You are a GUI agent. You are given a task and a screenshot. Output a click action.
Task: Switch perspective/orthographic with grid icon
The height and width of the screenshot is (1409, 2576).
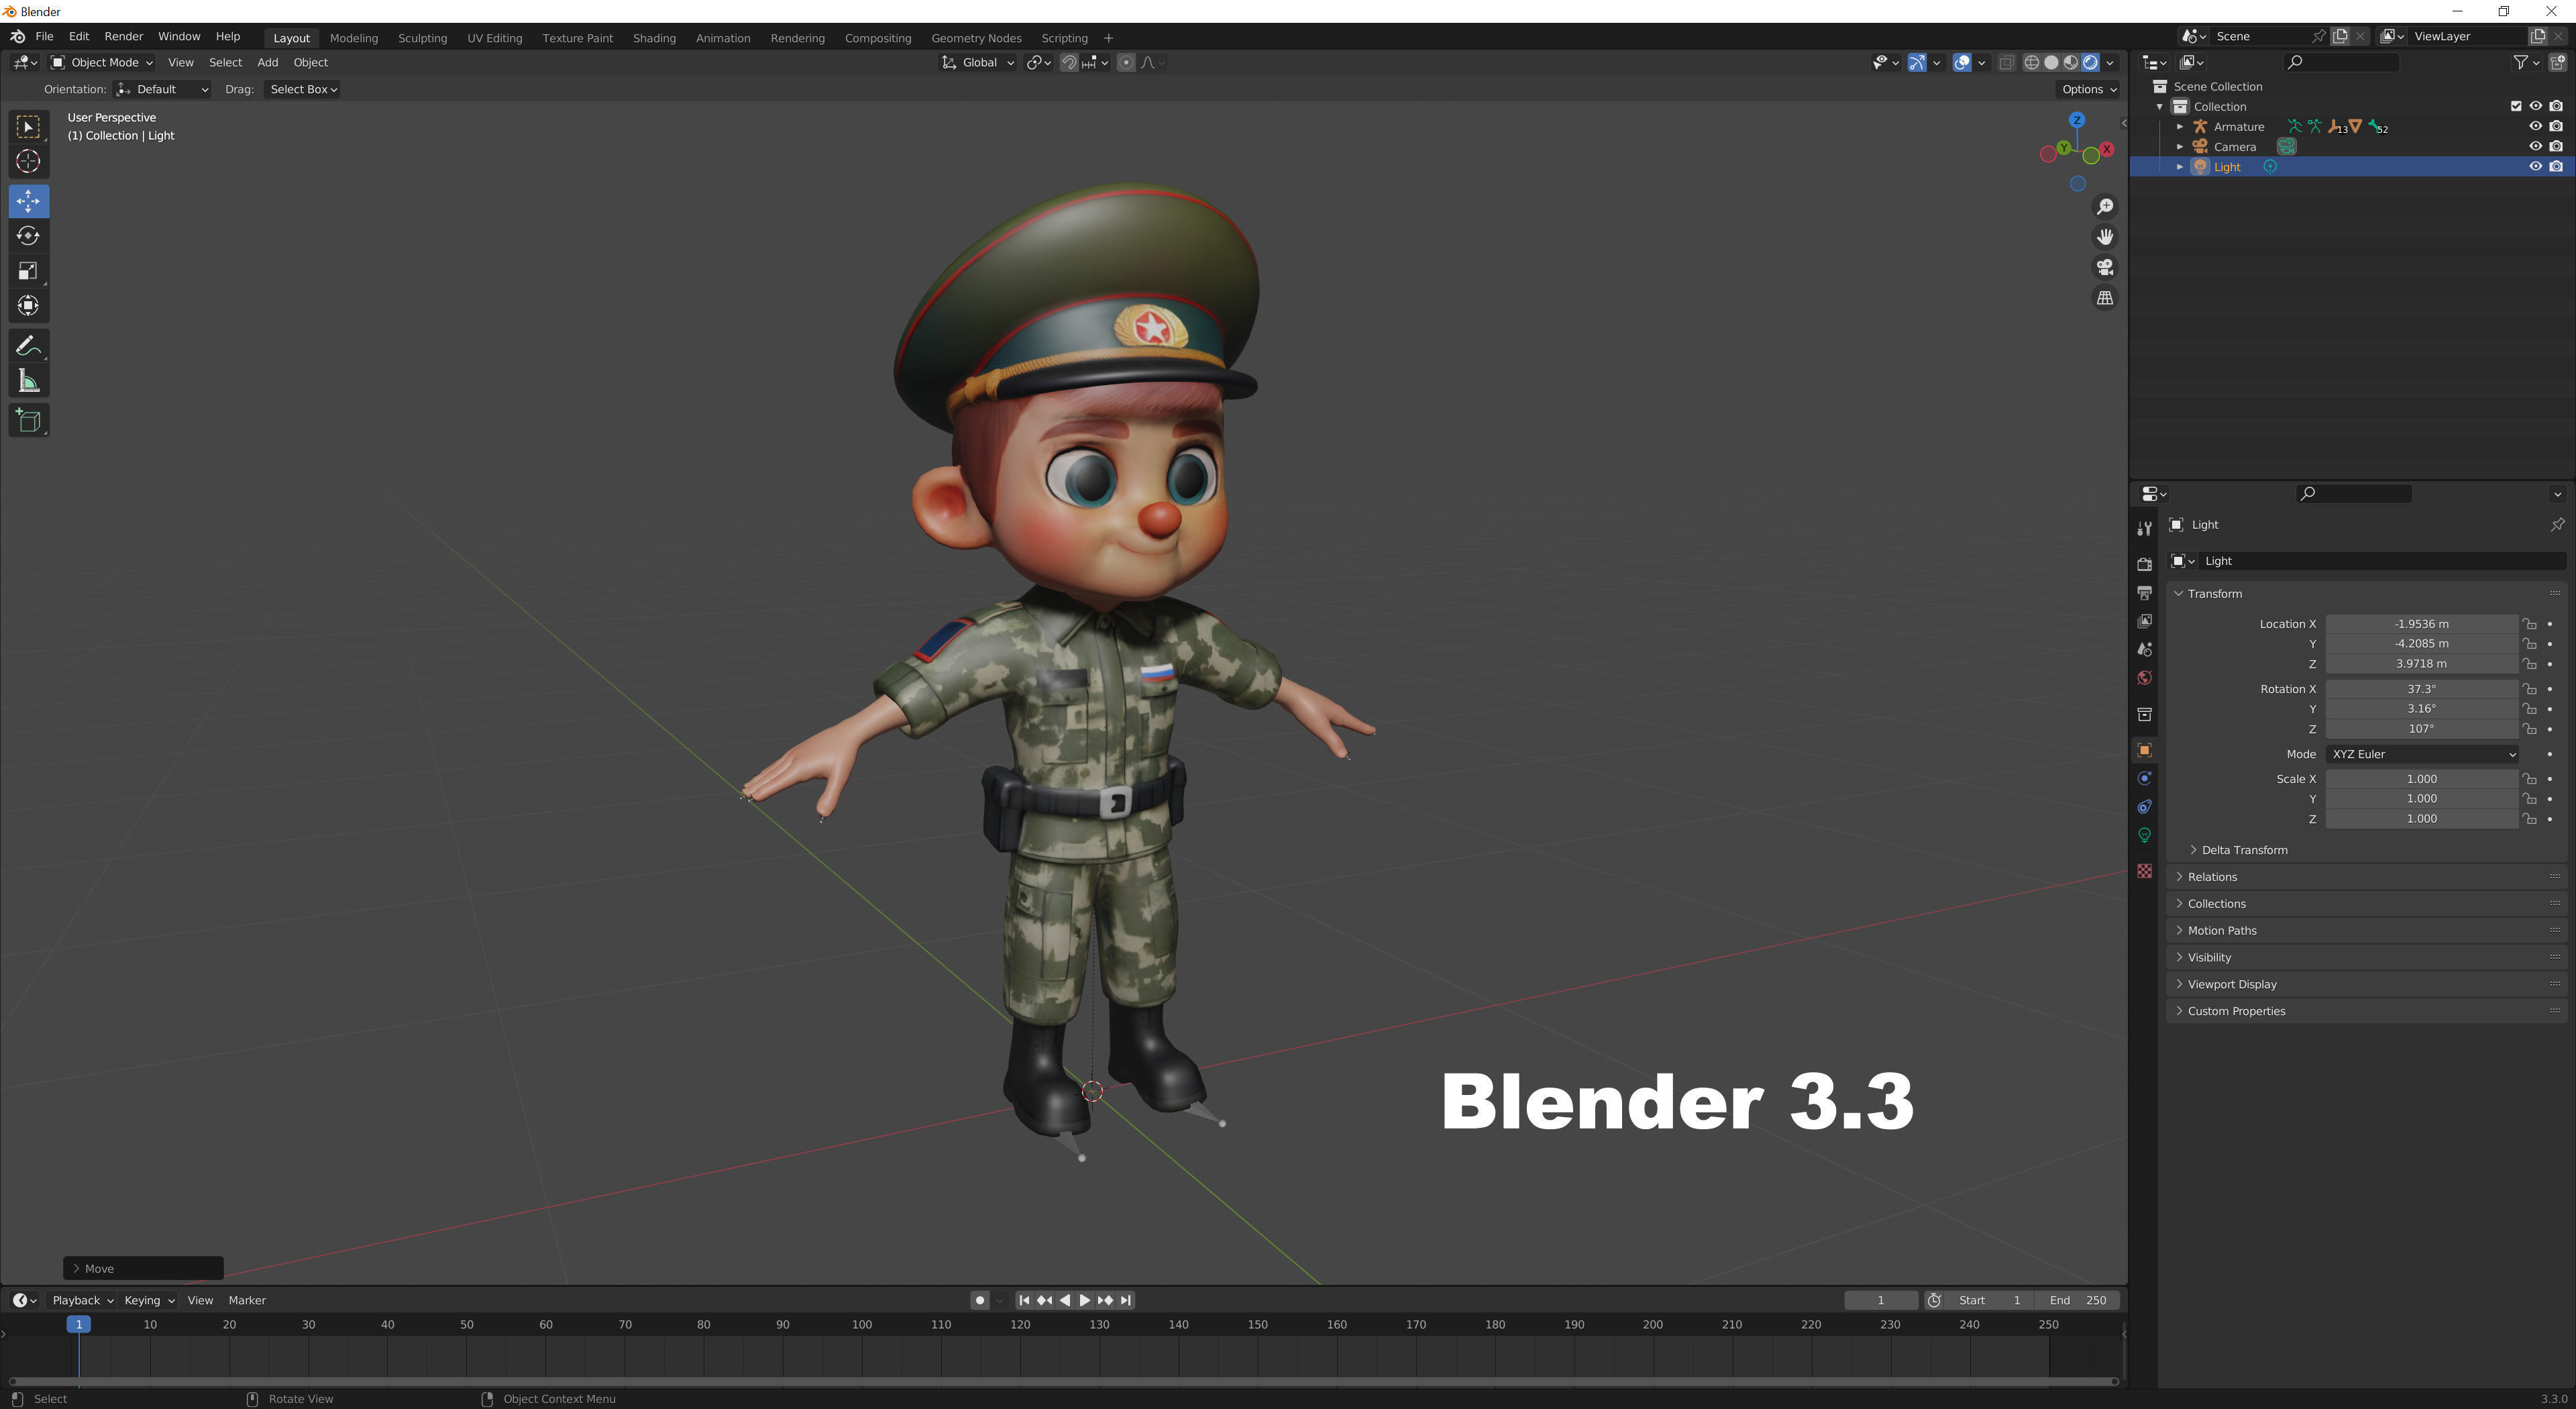click(x=2105, y=298)
